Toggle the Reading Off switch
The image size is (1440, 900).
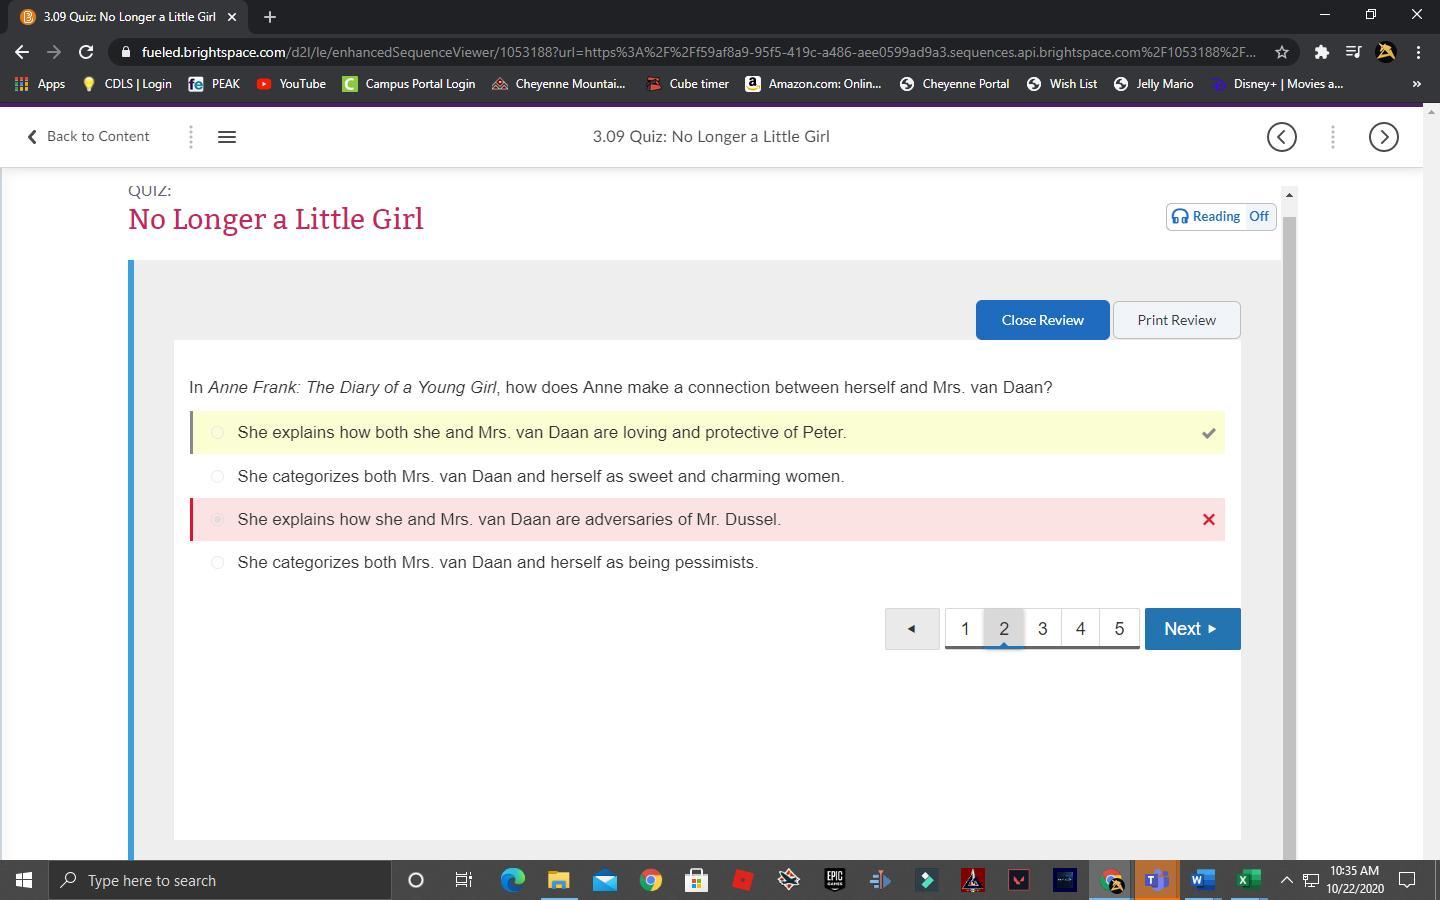[x=1221, y=217]
